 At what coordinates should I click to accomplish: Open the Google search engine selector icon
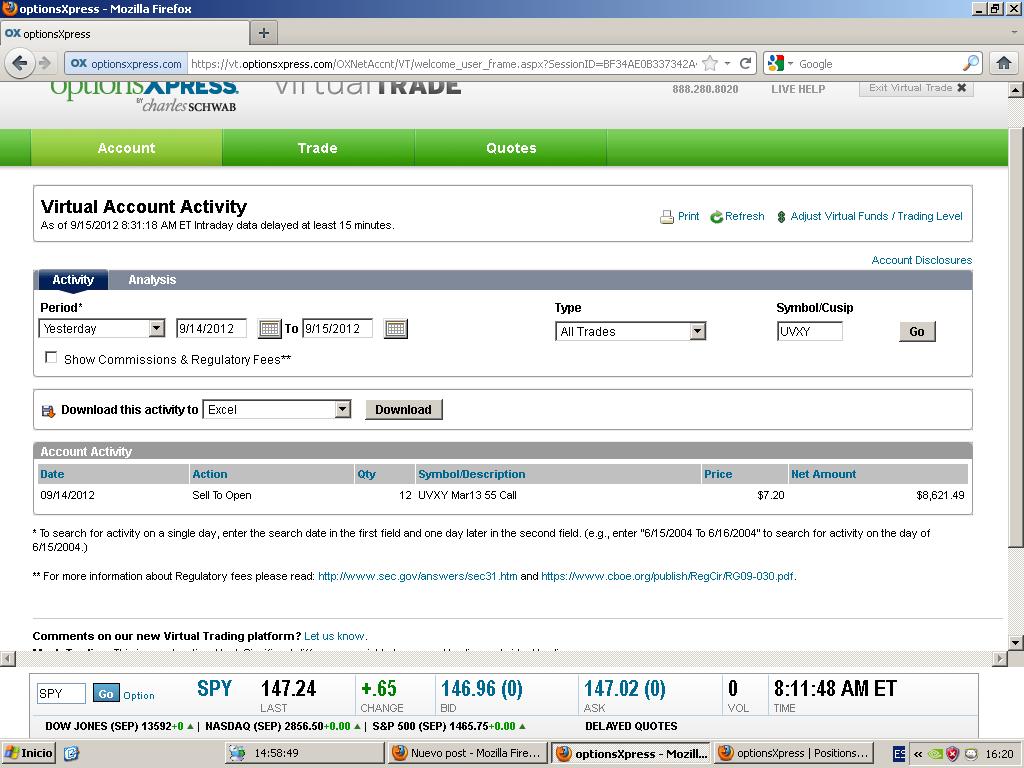pyautogui.click(x=776, y=63)
